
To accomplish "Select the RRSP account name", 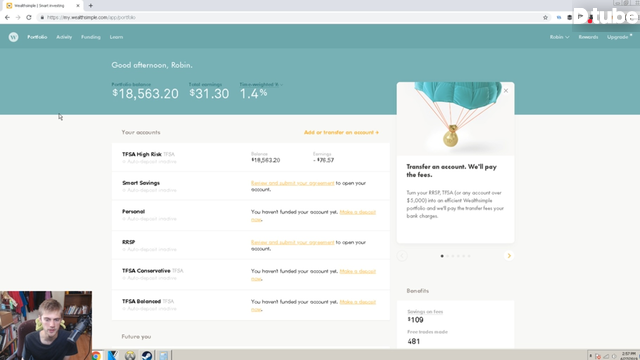I will (x=129, y=242).
